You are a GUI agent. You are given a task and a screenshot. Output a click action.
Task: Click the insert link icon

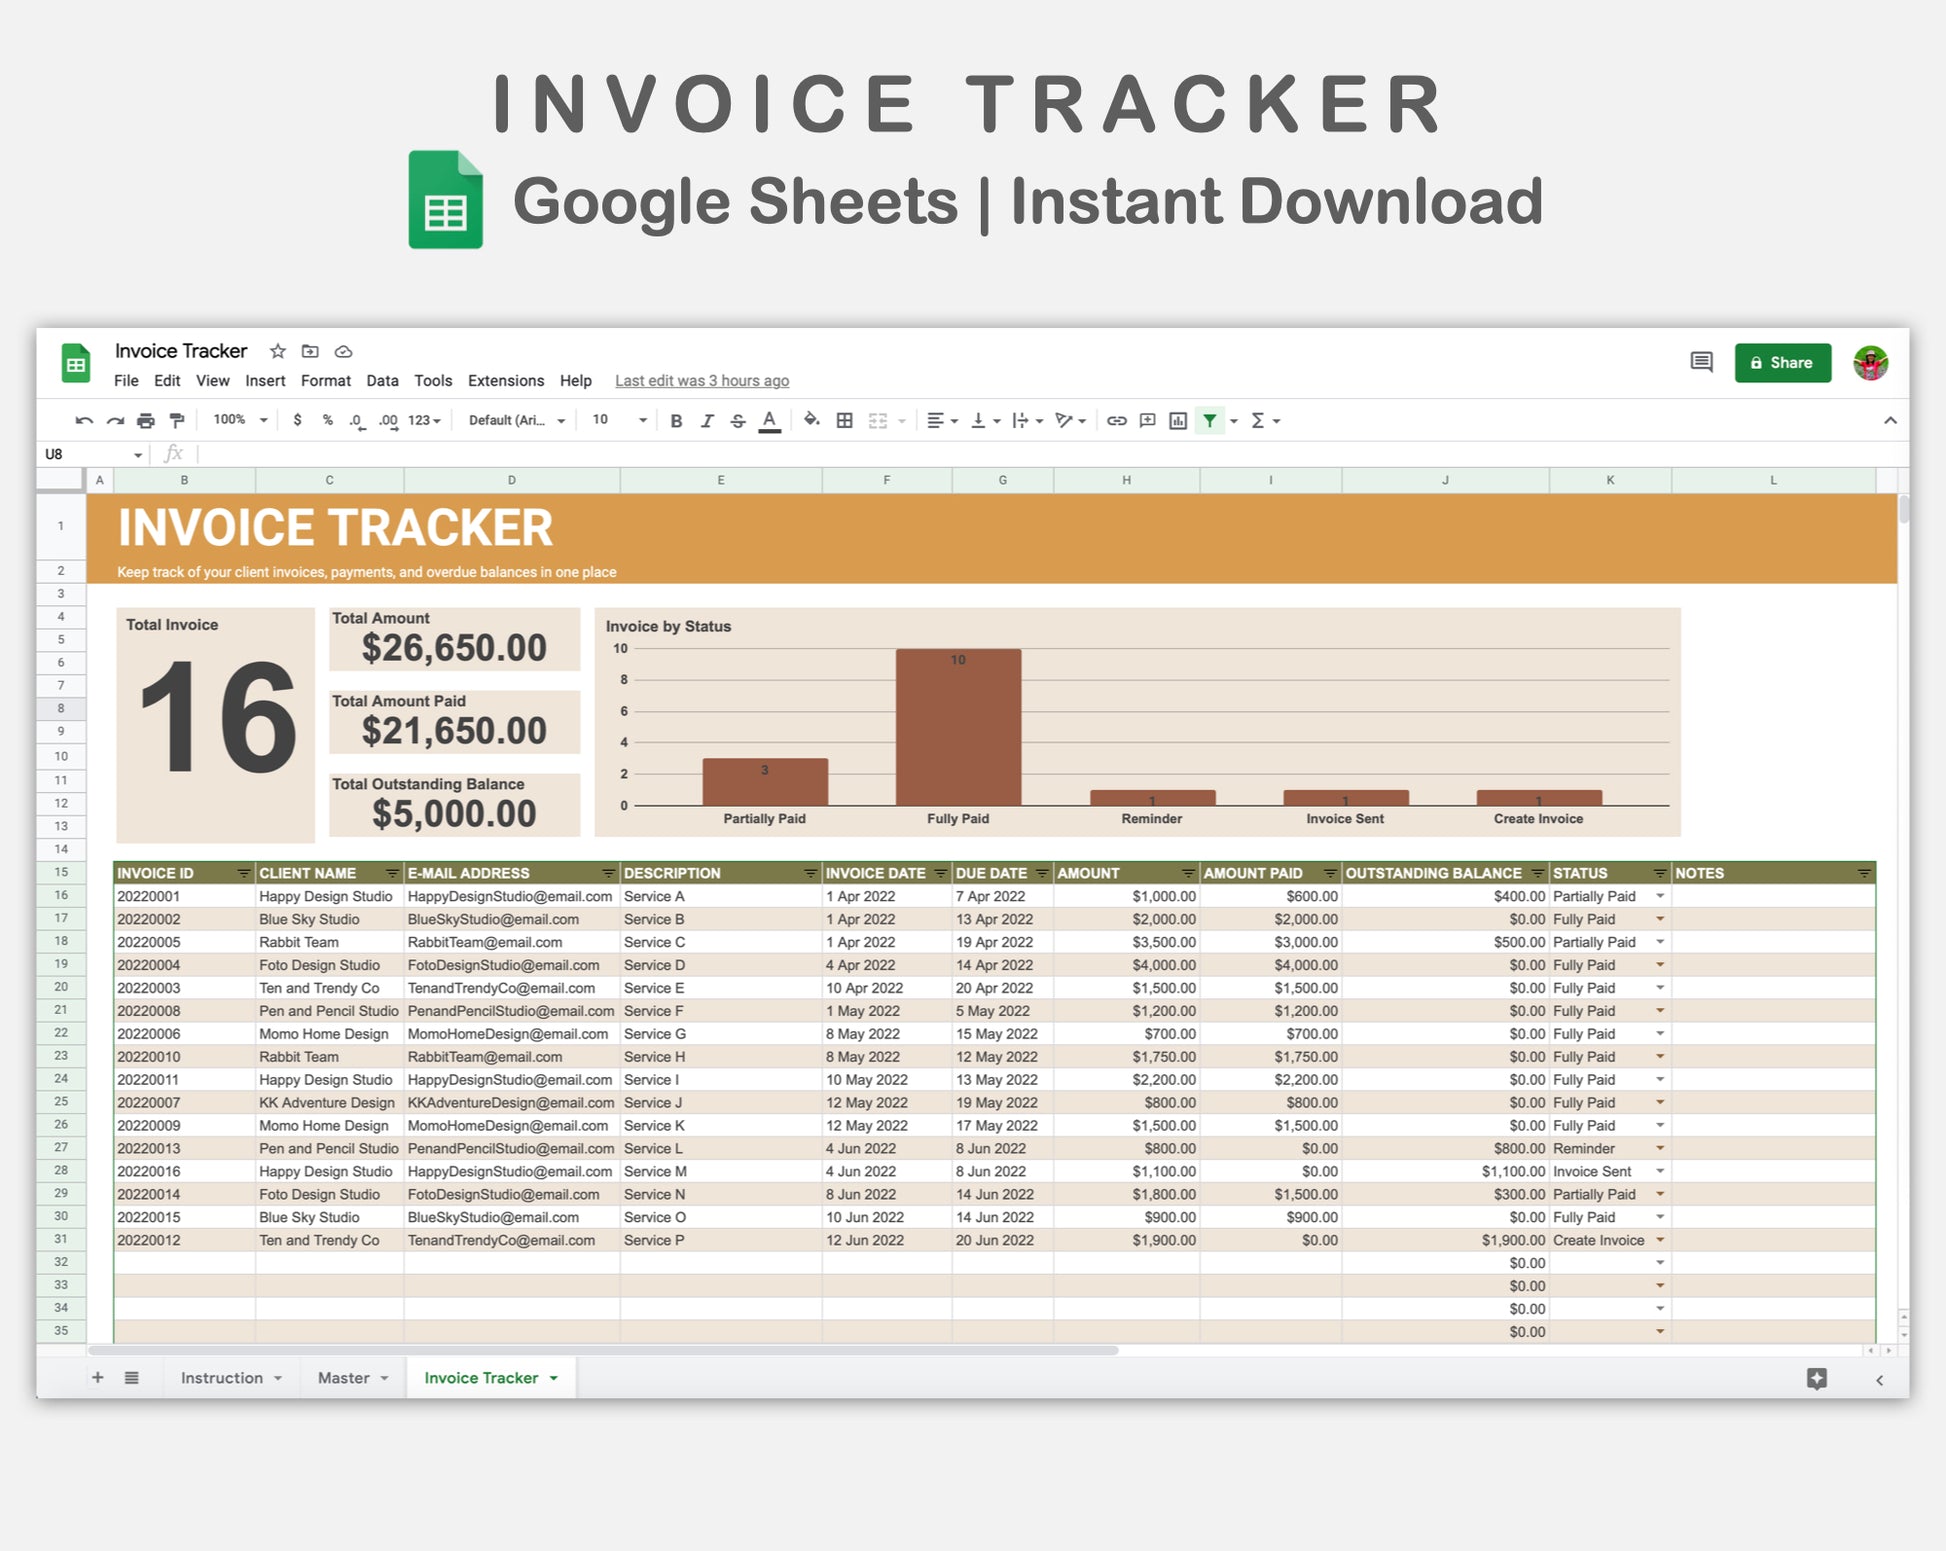[x=1116, y=421]
